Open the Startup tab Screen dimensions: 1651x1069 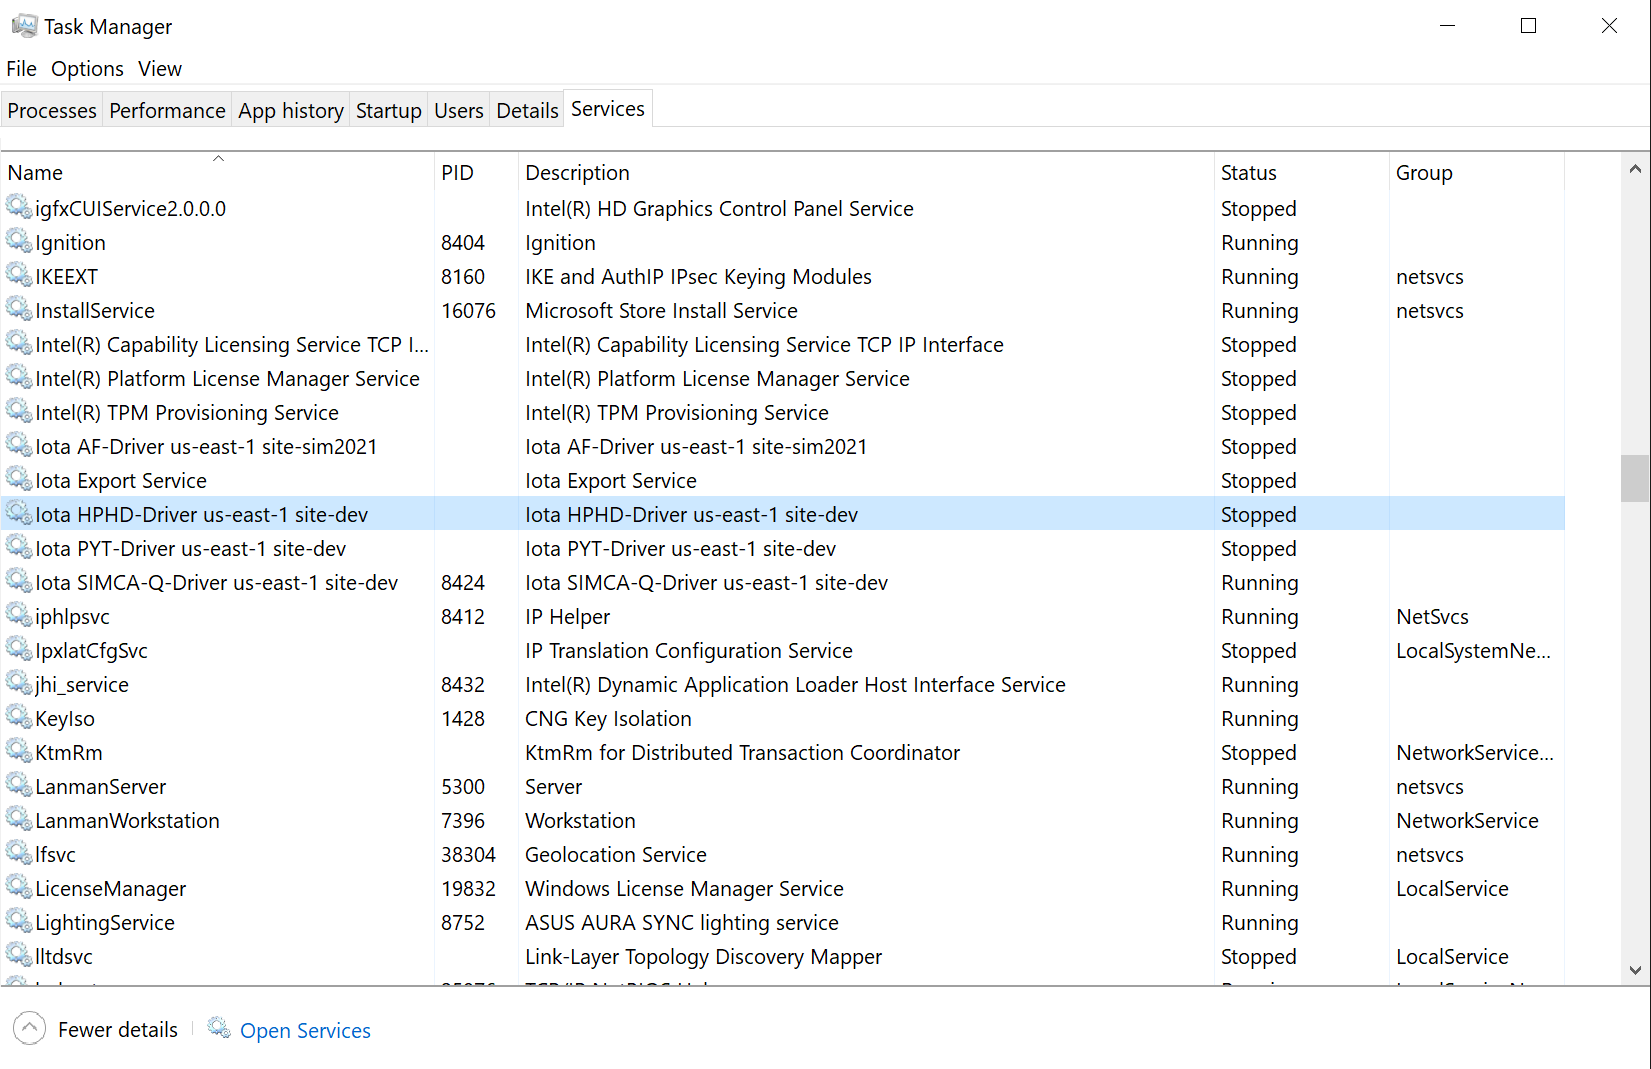[x=389, y=110]
